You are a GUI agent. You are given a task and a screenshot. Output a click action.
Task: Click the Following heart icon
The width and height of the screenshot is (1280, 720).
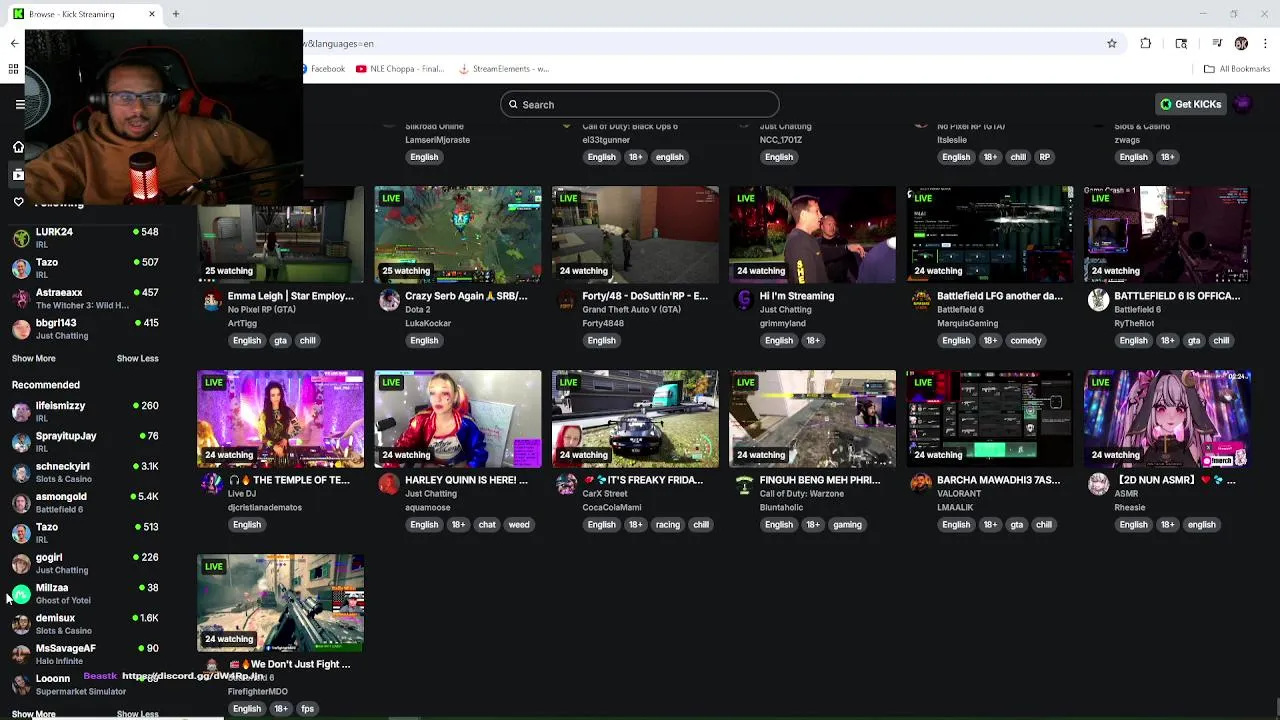tap(18, 202)
